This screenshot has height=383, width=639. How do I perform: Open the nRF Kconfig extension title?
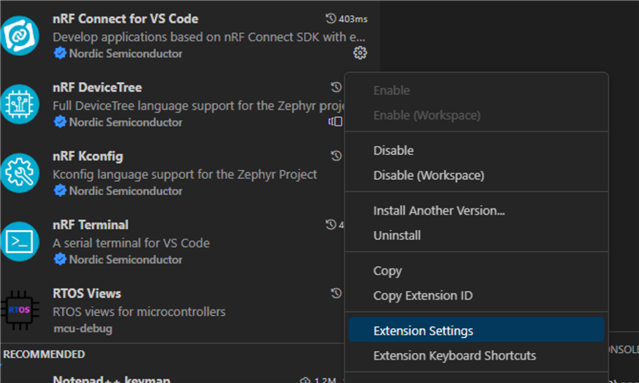(88, 156)
